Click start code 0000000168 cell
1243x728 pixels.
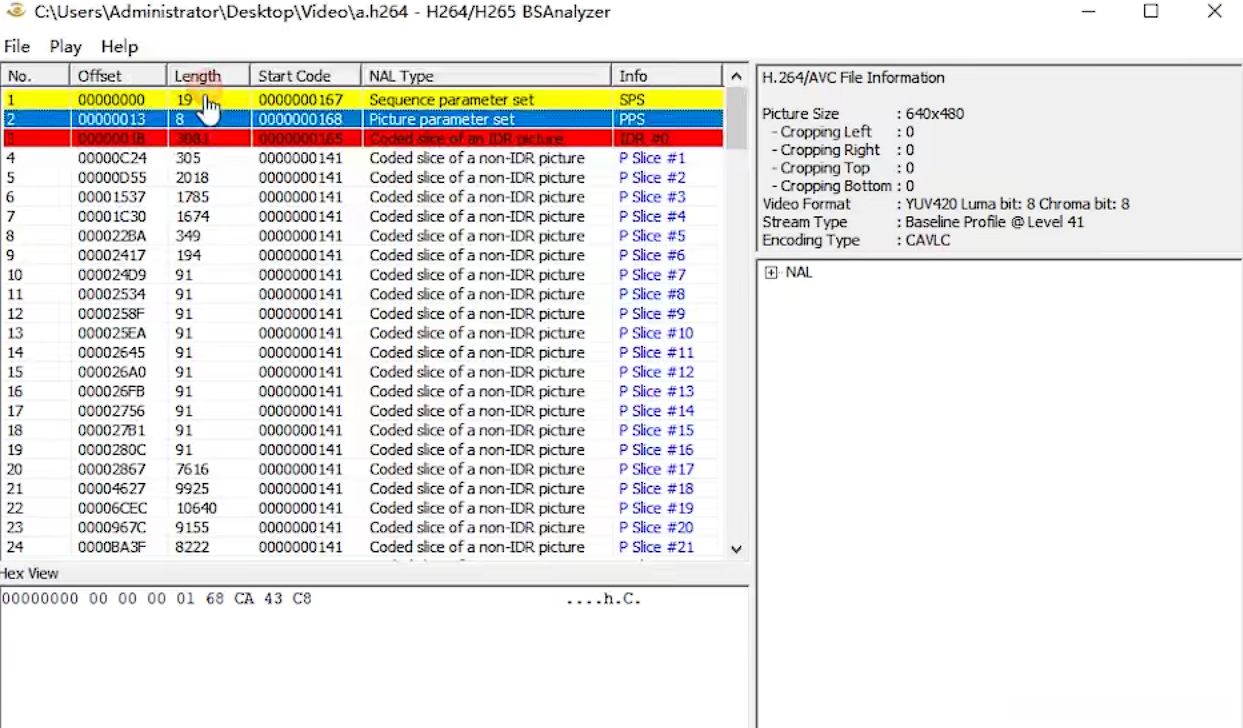pos(301,119)
